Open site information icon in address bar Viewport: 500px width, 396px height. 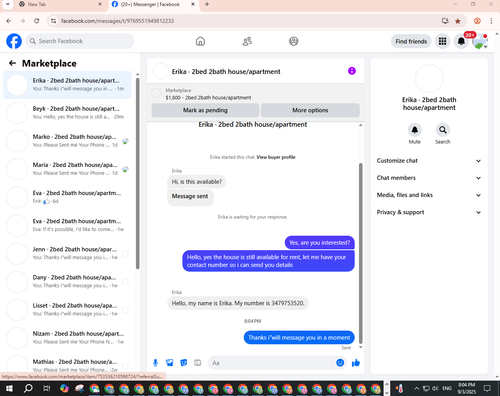53,21
